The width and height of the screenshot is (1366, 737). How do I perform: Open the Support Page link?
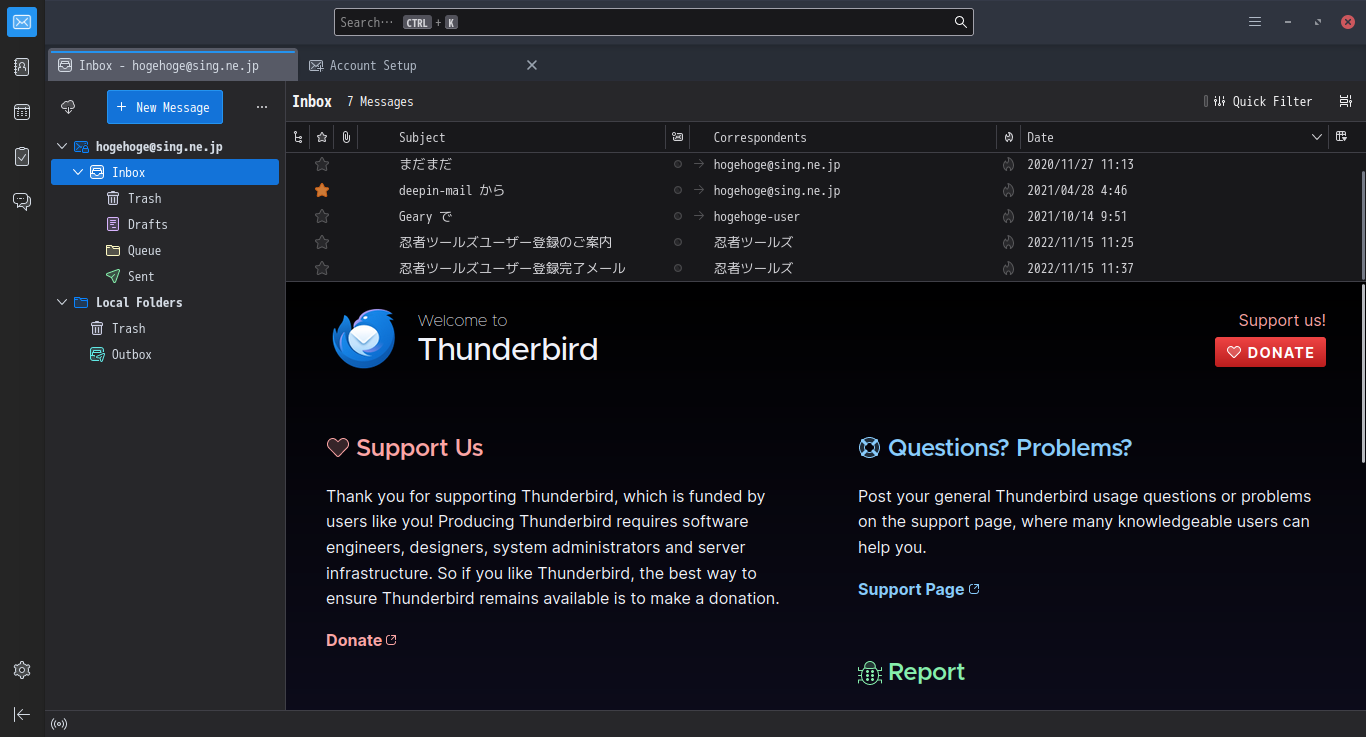[919, 589]
